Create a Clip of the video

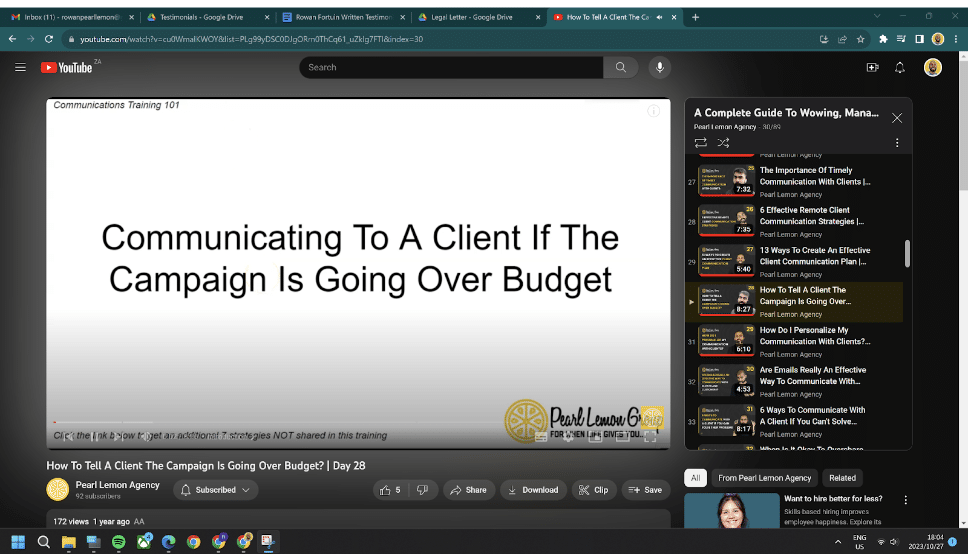593,490
